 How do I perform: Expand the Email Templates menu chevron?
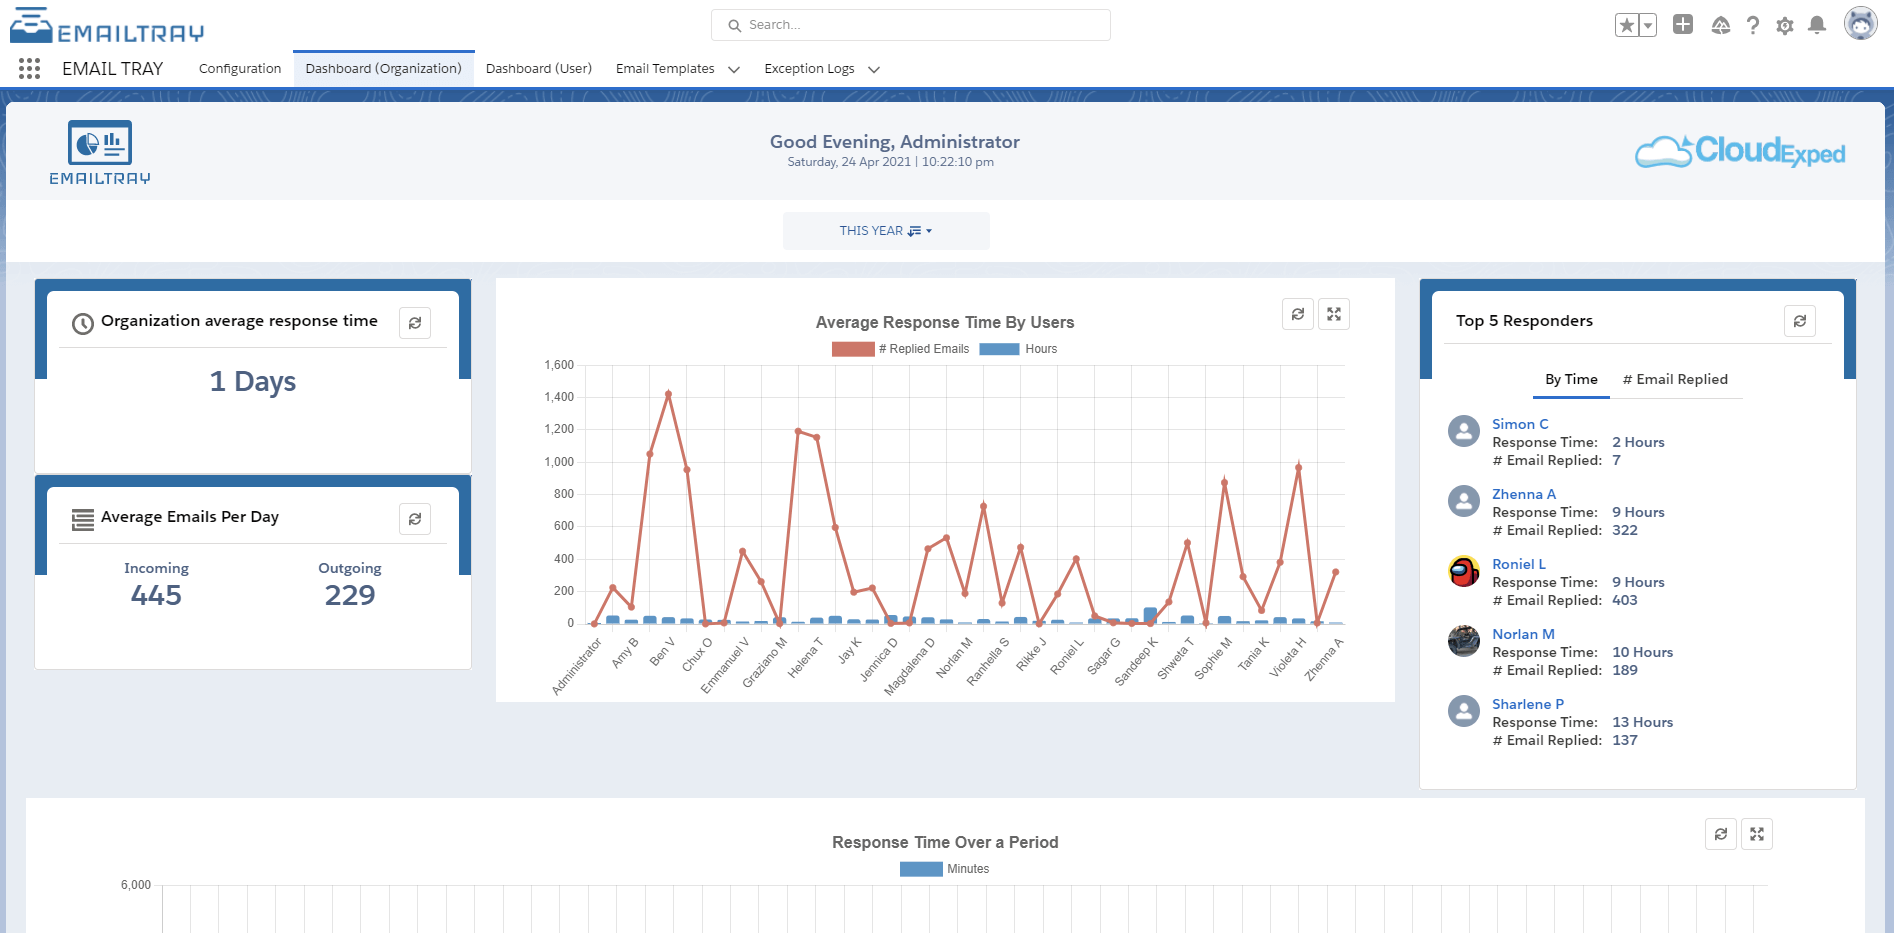(734, 69)
